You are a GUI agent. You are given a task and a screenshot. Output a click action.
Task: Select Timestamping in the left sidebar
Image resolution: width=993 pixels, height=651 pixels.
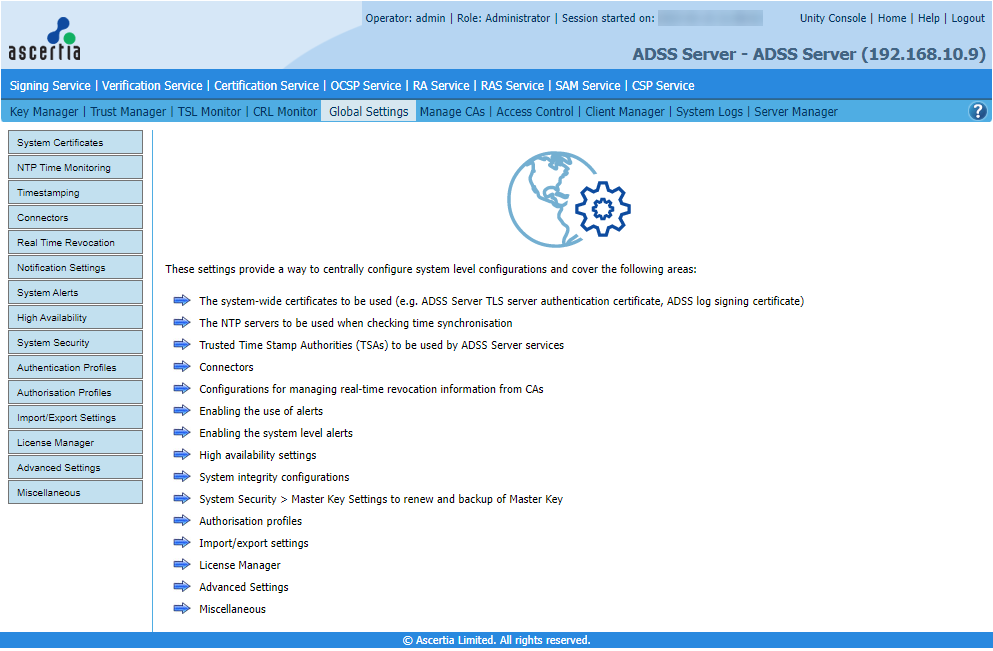(75, 193)
